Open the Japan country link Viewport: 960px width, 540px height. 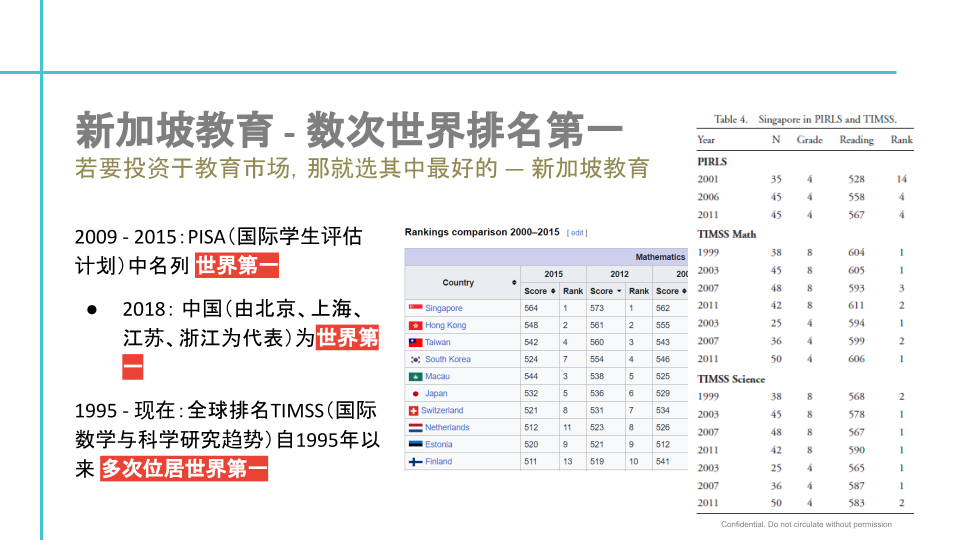pyautogui.click(x=436, y=394)
